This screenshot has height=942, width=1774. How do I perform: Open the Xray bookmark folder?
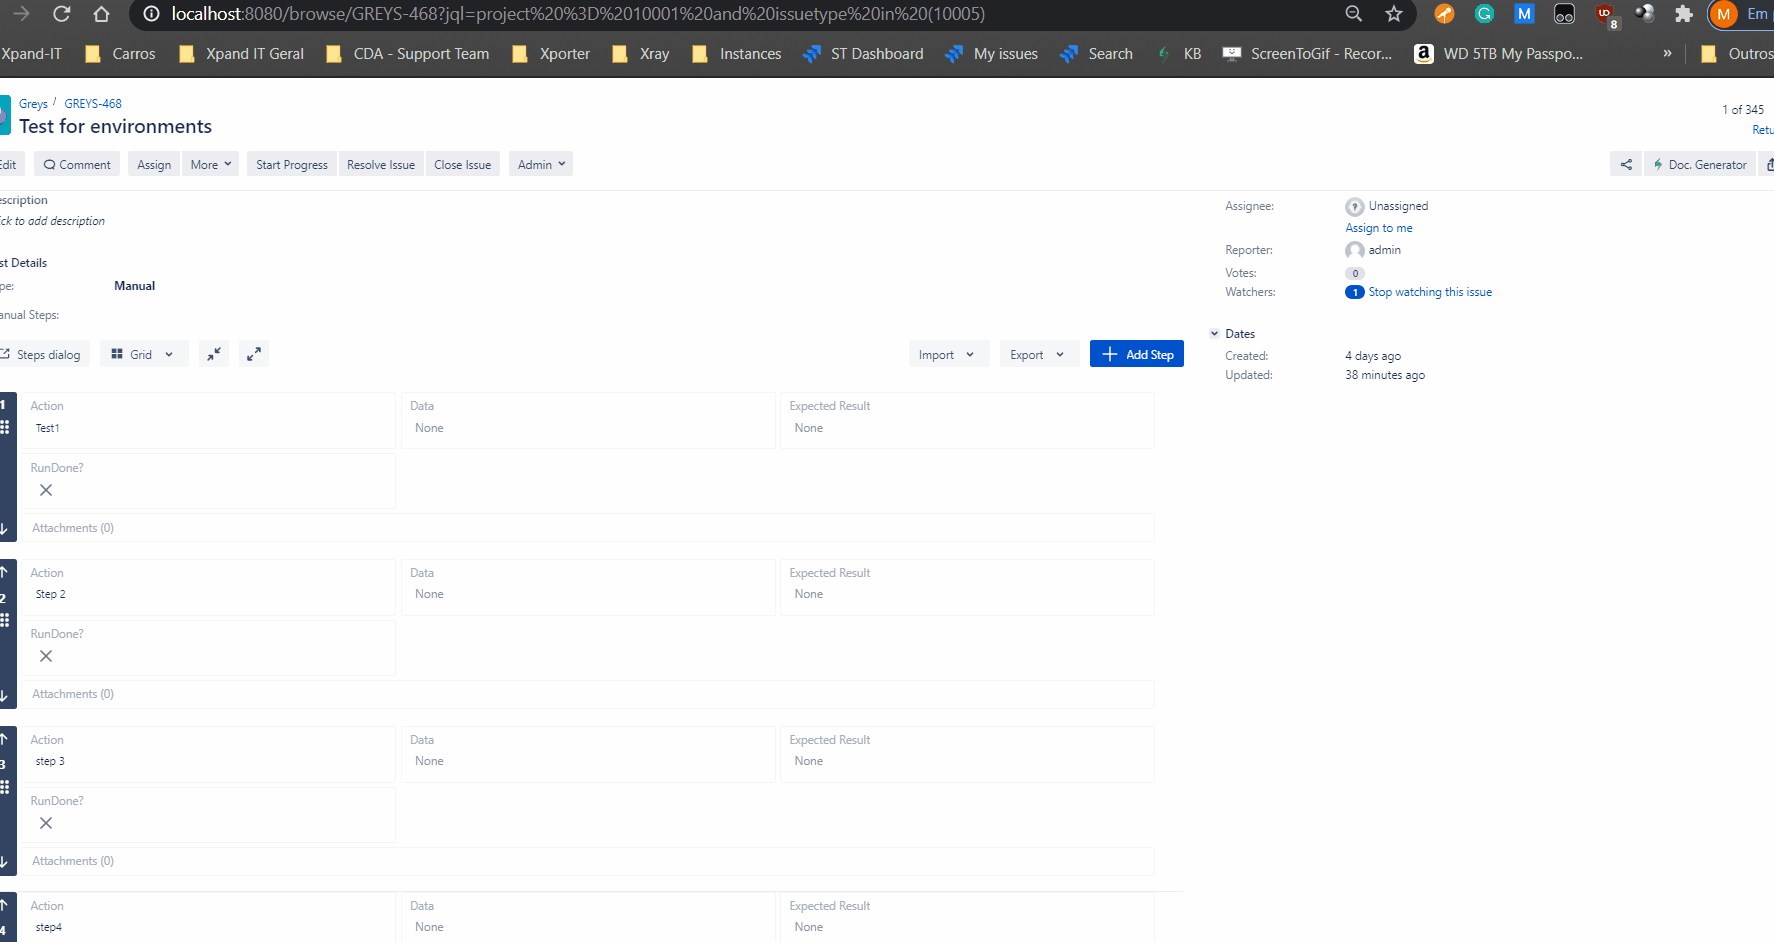(x=641, y=54)
